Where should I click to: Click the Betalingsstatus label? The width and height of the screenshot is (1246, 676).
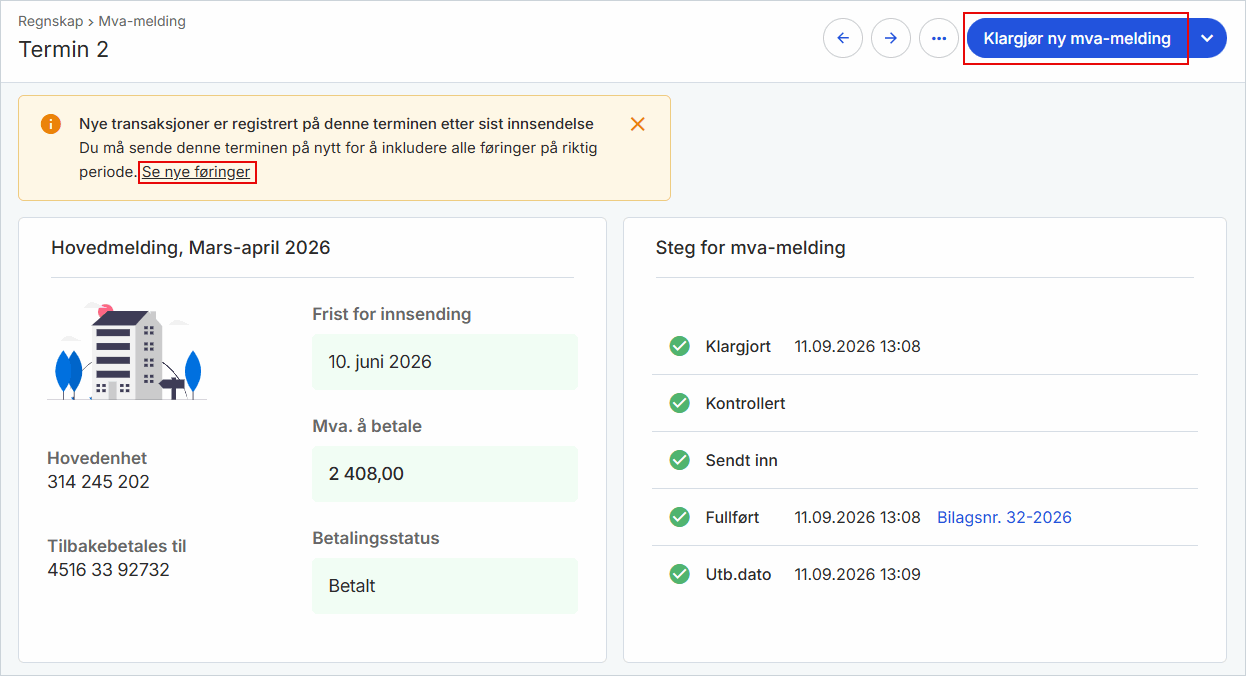[376, 538]
